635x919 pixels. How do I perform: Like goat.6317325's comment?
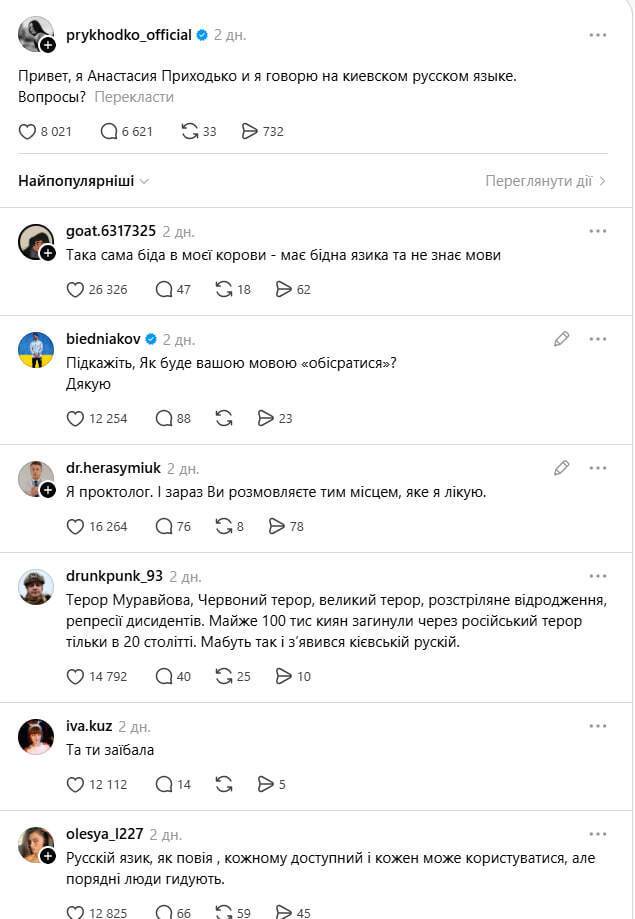click(x=75, y=289)
